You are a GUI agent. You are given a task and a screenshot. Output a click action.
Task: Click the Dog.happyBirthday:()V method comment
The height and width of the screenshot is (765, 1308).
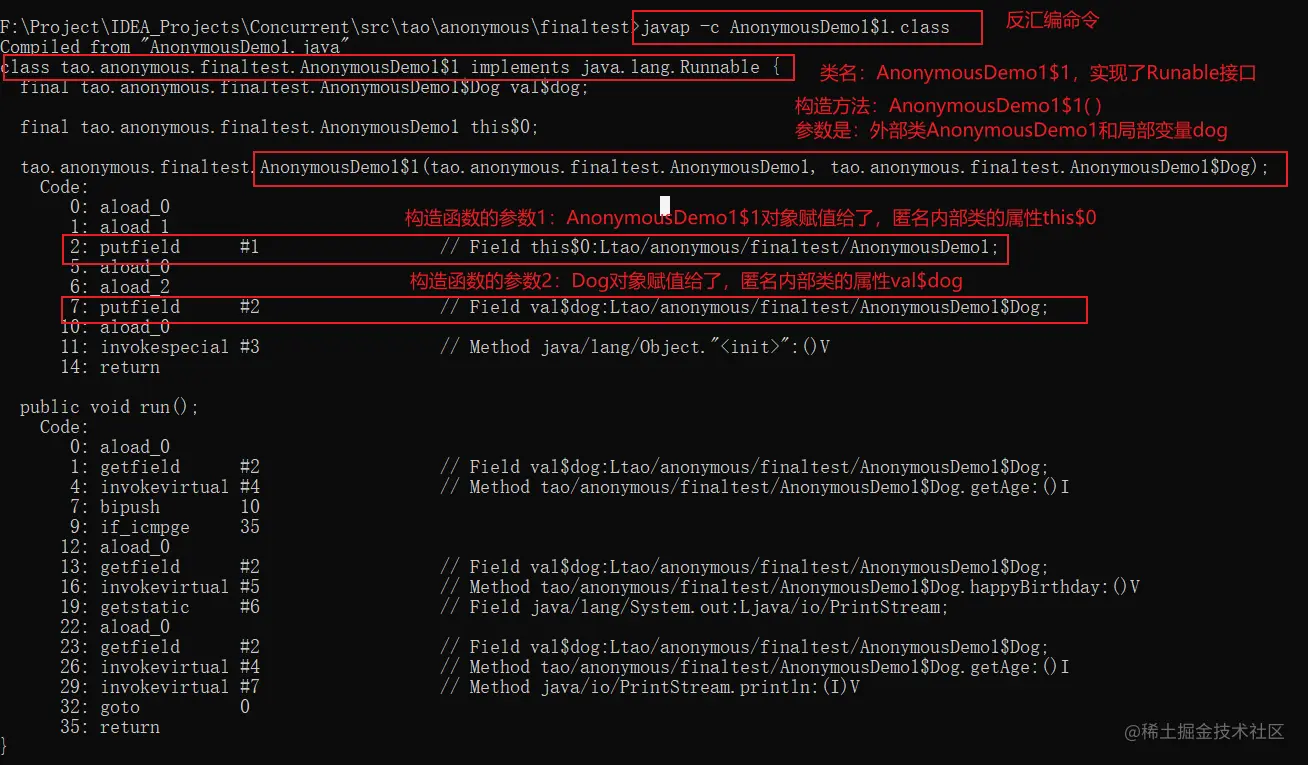[x=790, y=587]
